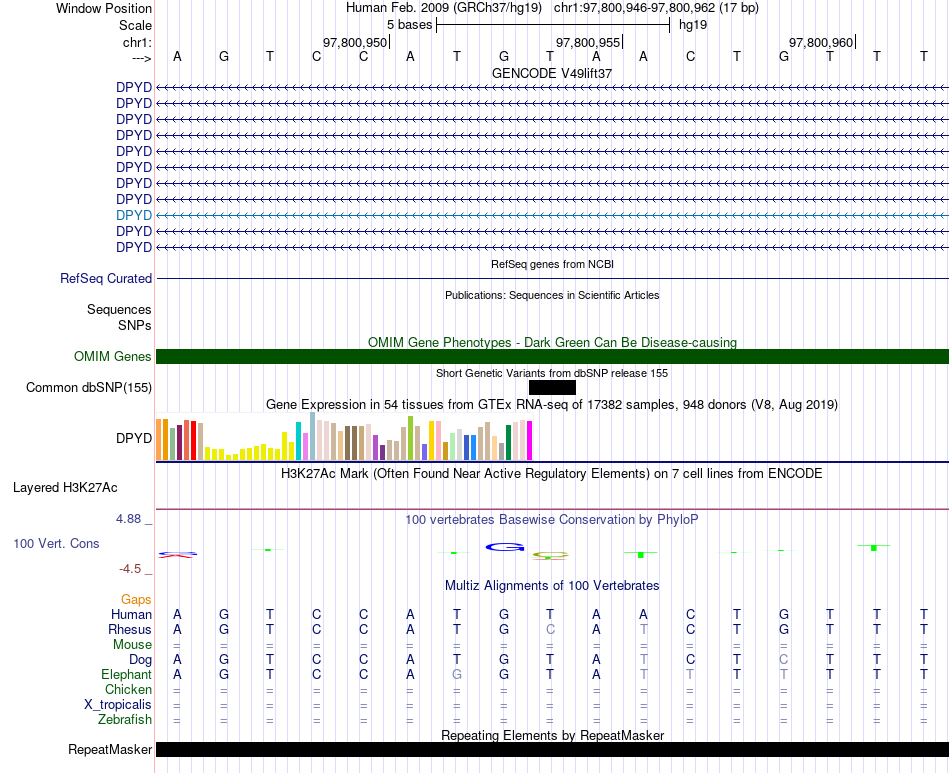Click the GTEx Gene Expression track title

(x=552, y=404)
